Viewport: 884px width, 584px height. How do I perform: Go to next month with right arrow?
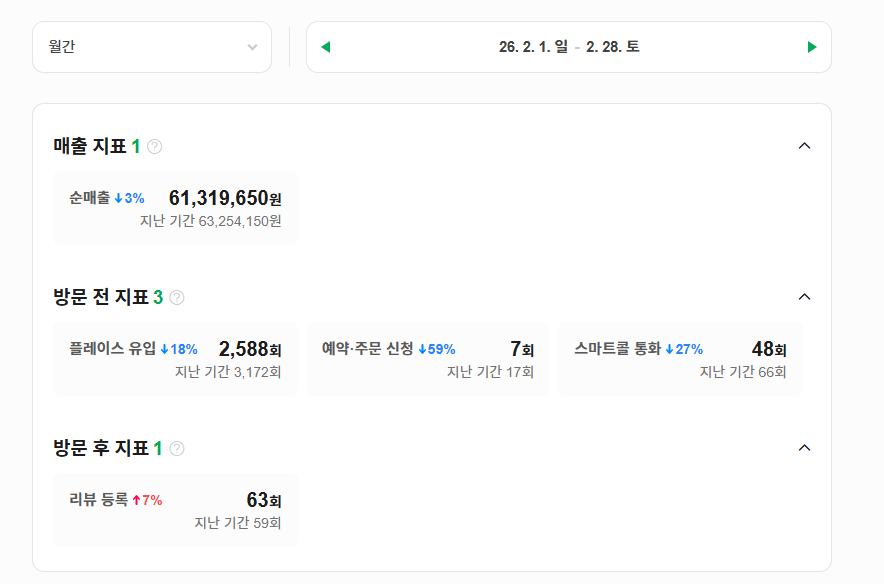[812, 47]
